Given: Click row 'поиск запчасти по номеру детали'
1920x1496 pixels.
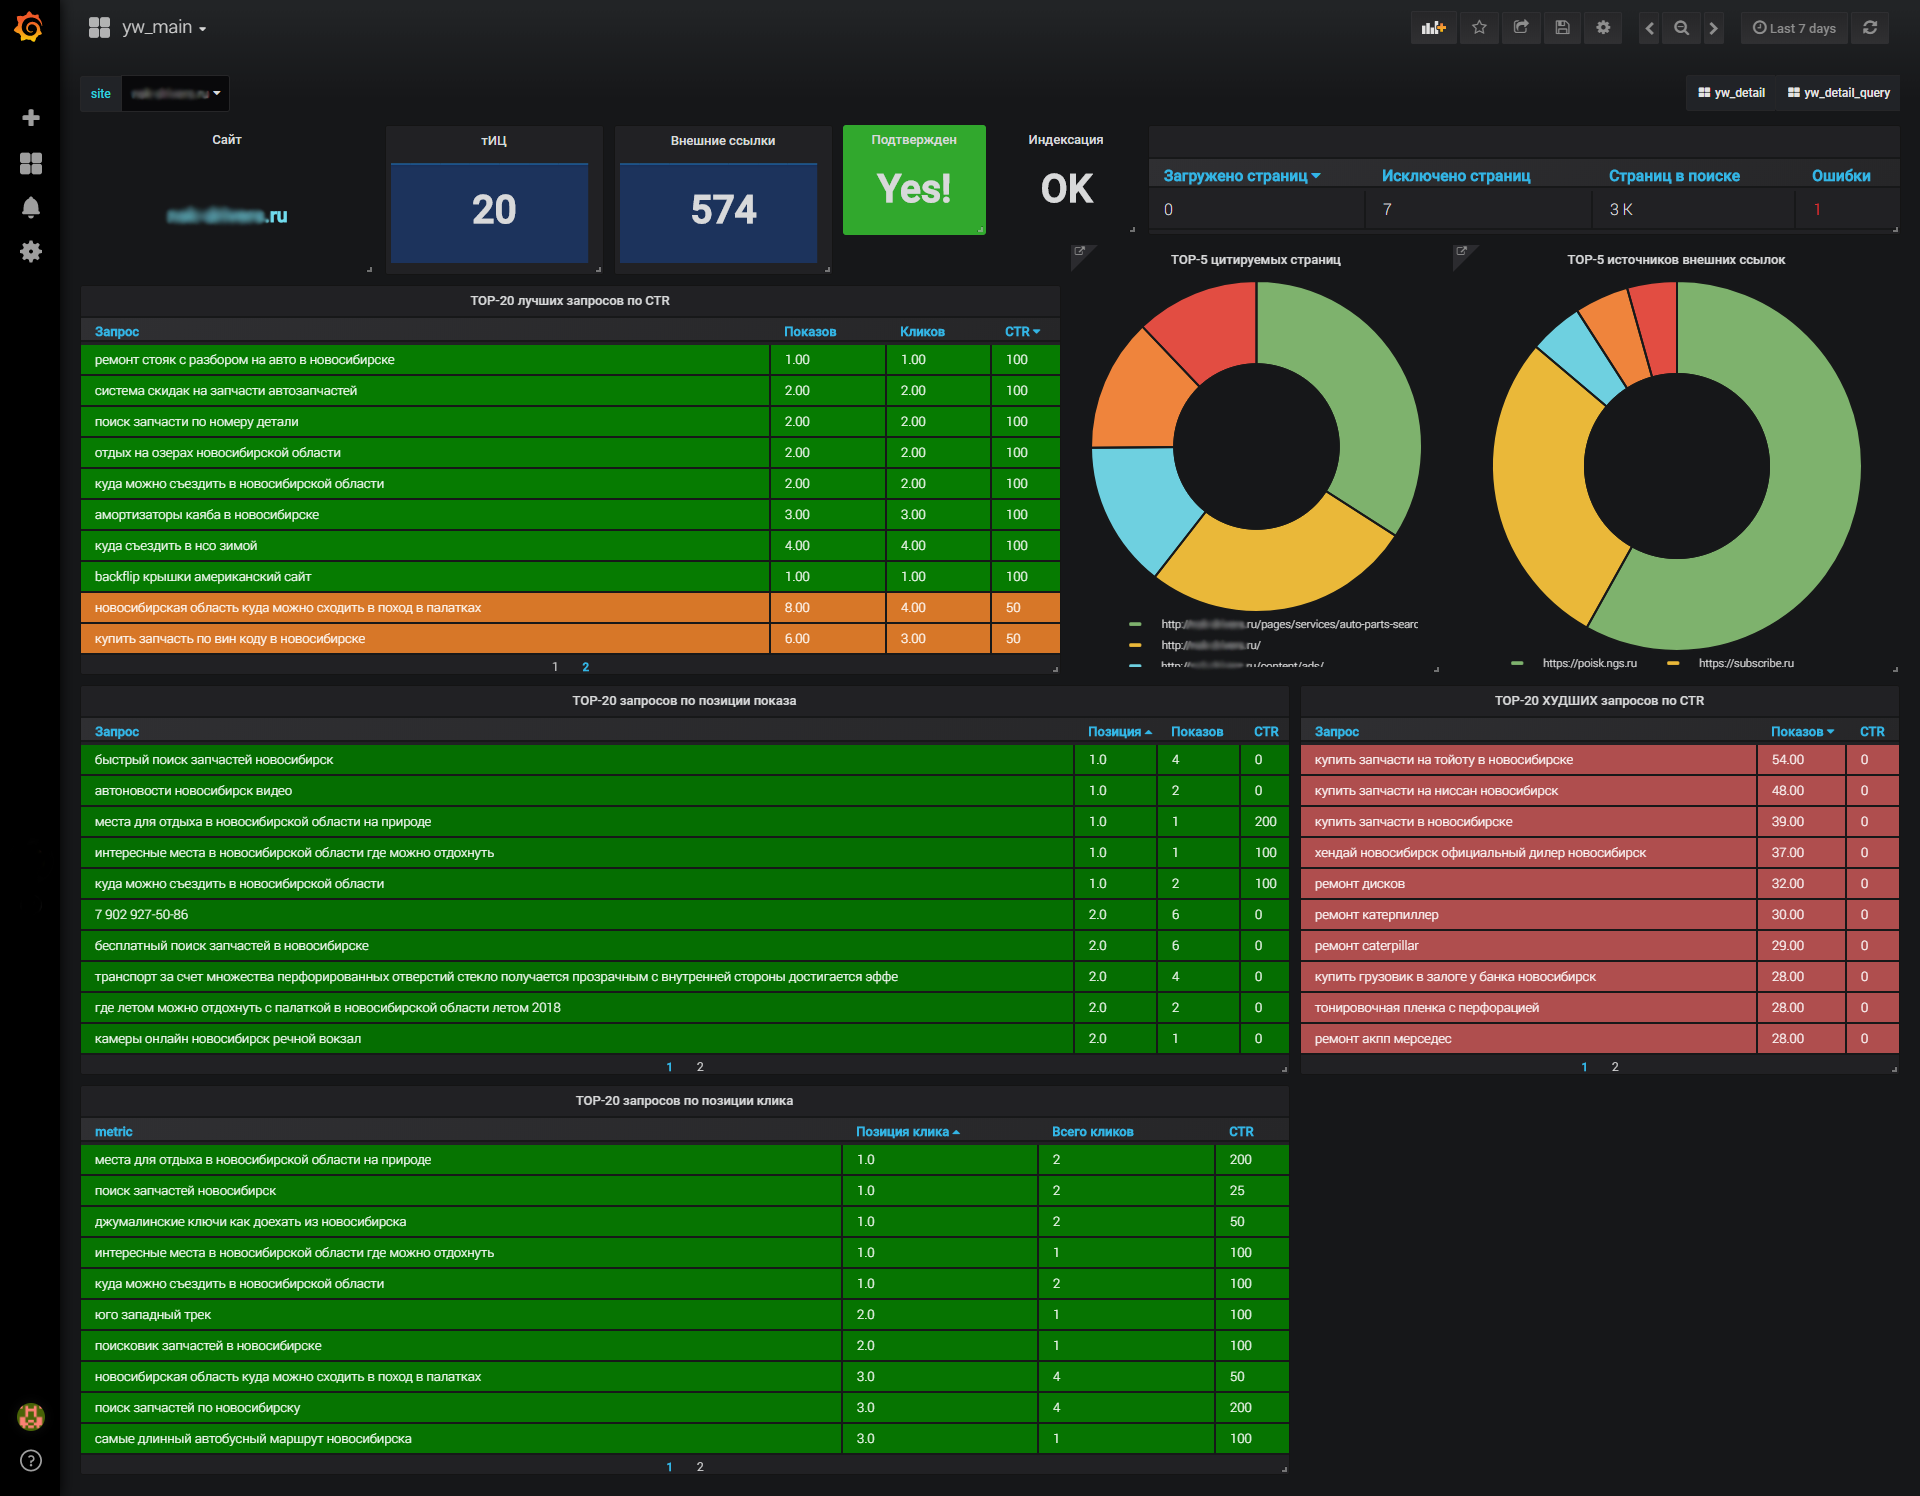Looking at the screenshot, I should click(x=570, y=422).
